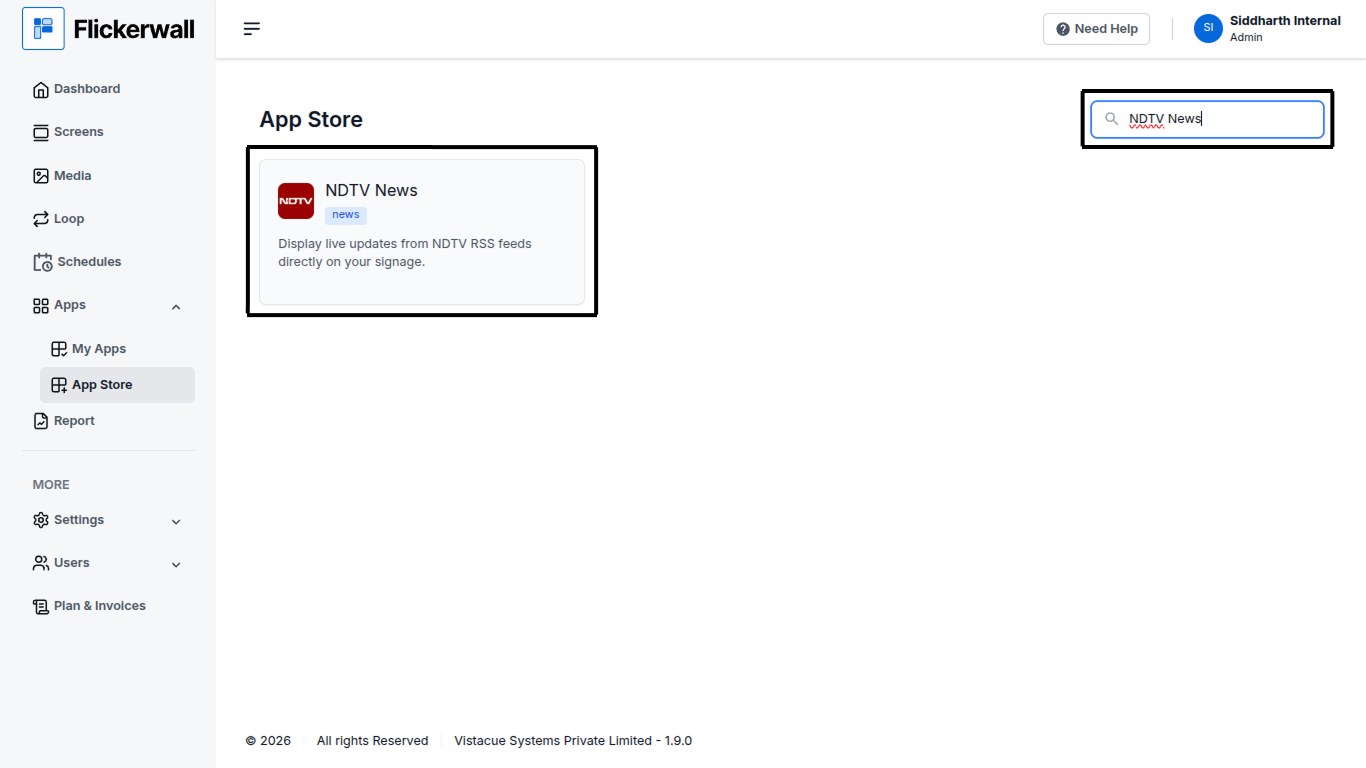Click the Media image icon

pyautogui.click(x=41, y=176)
